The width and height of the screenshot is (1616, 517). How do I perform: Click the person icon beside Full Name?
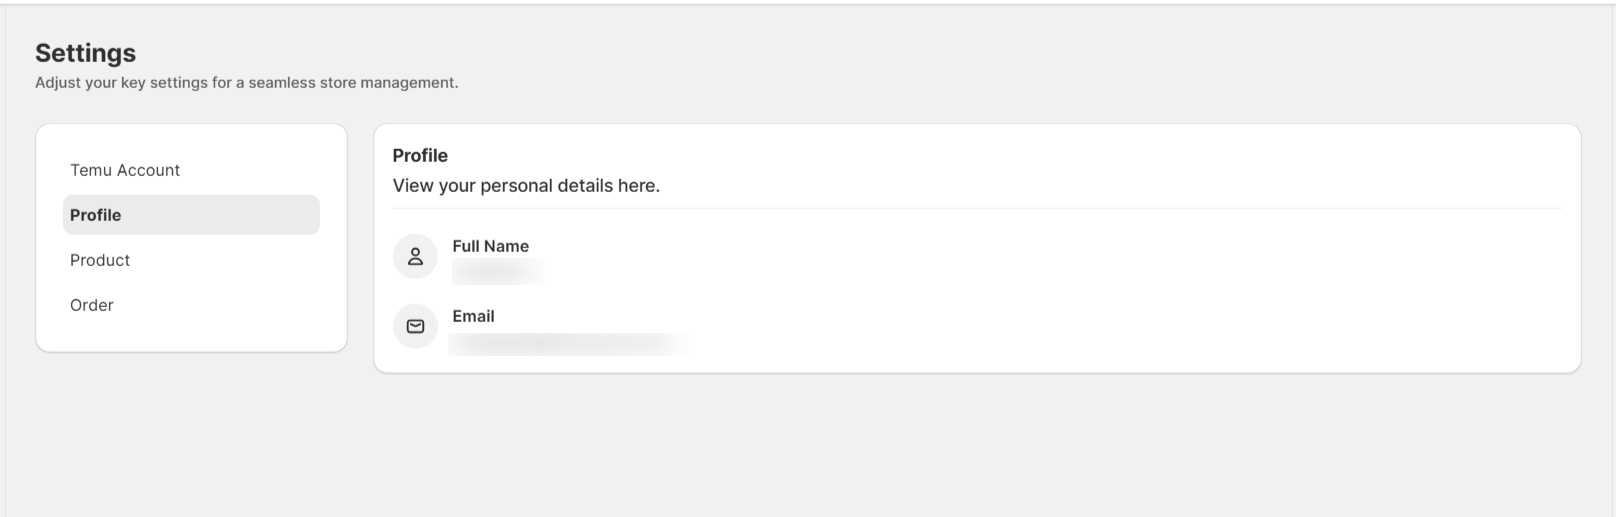pyautogui.click(x=415, y=257)
